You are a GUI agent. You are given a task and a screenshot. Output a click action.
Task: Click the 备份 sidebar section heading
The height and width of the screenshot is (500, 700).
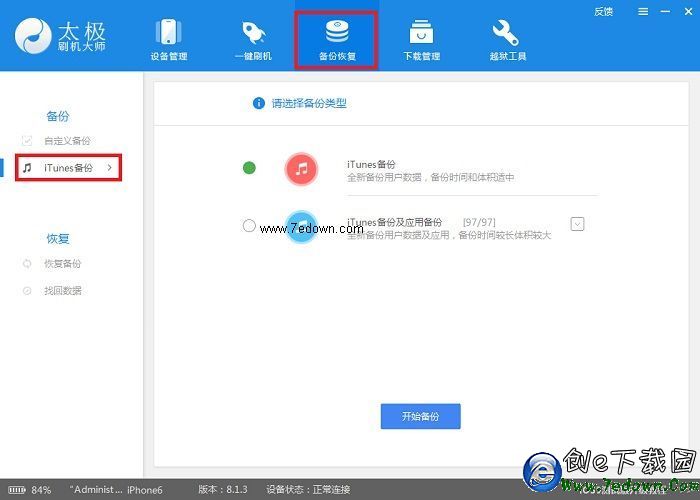coord(58,117)
